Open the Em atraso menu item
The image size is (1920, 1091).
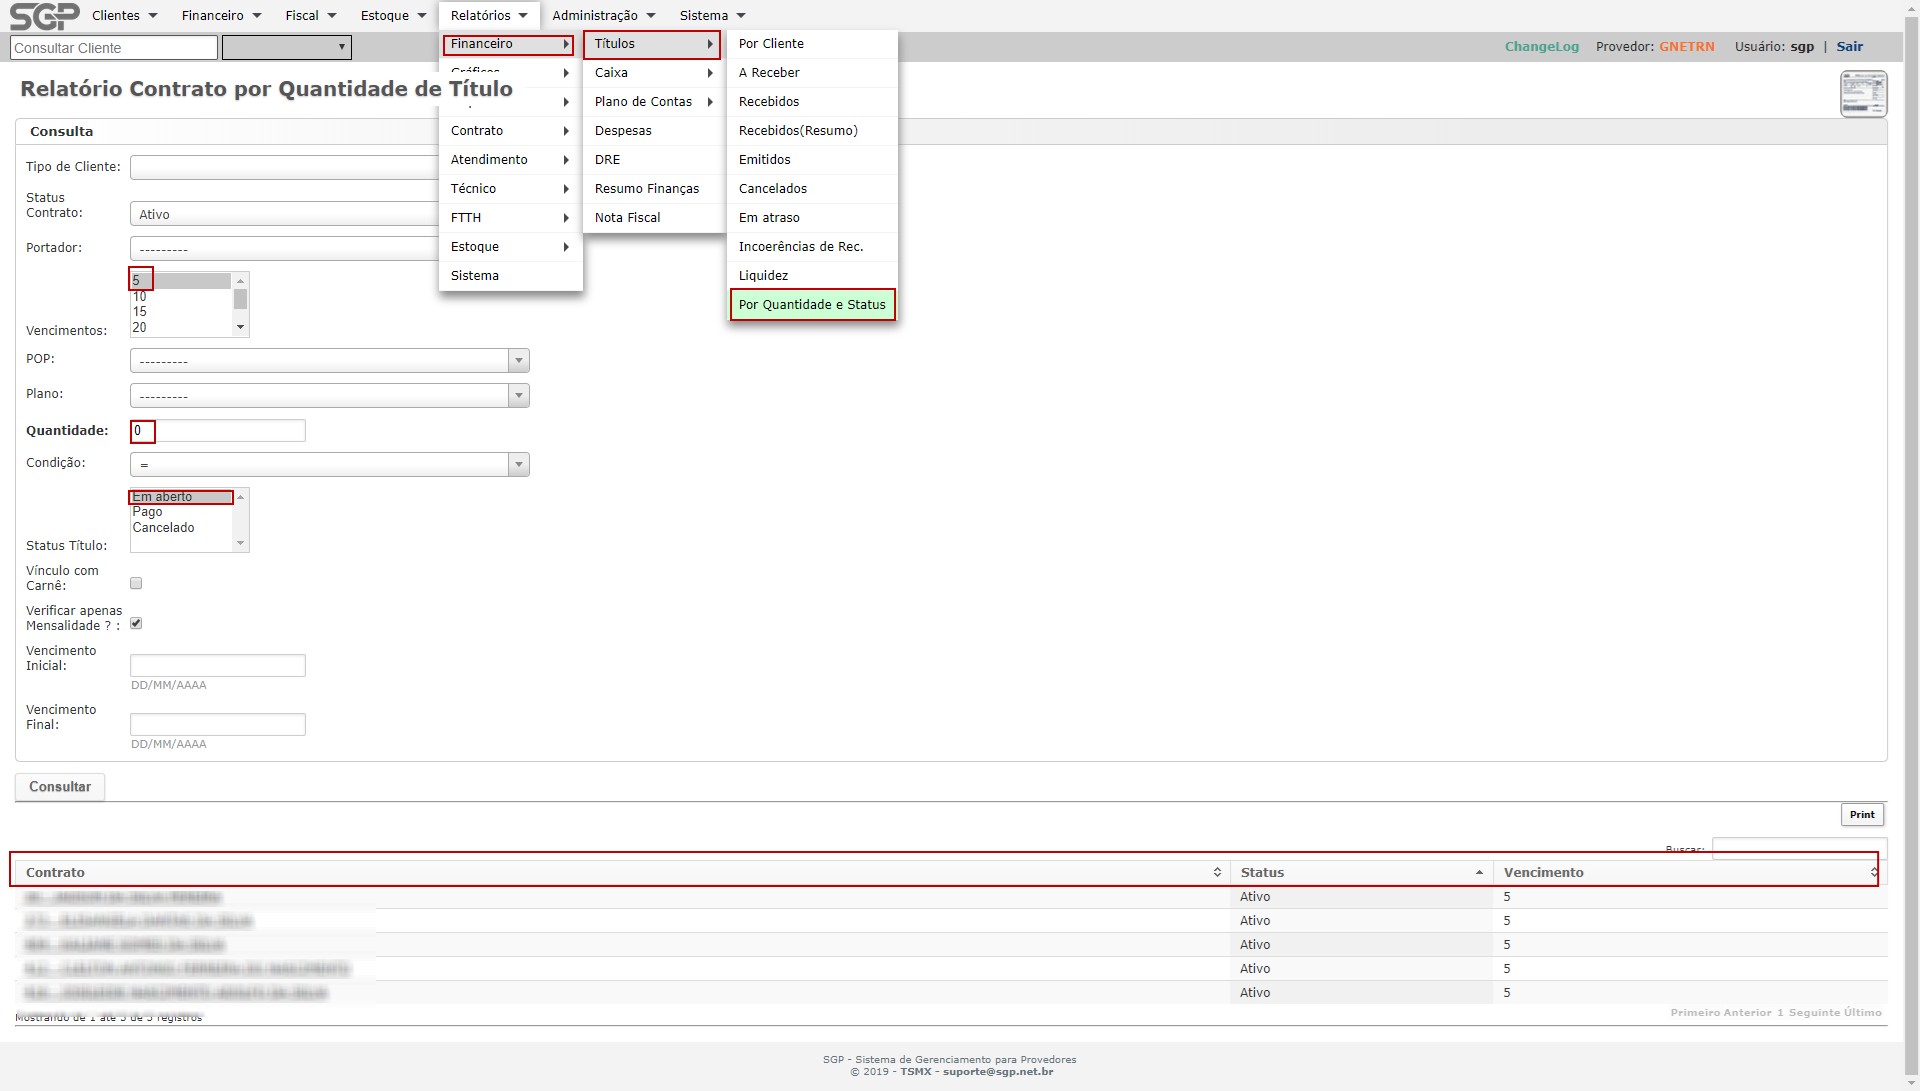tap(769, 218)
